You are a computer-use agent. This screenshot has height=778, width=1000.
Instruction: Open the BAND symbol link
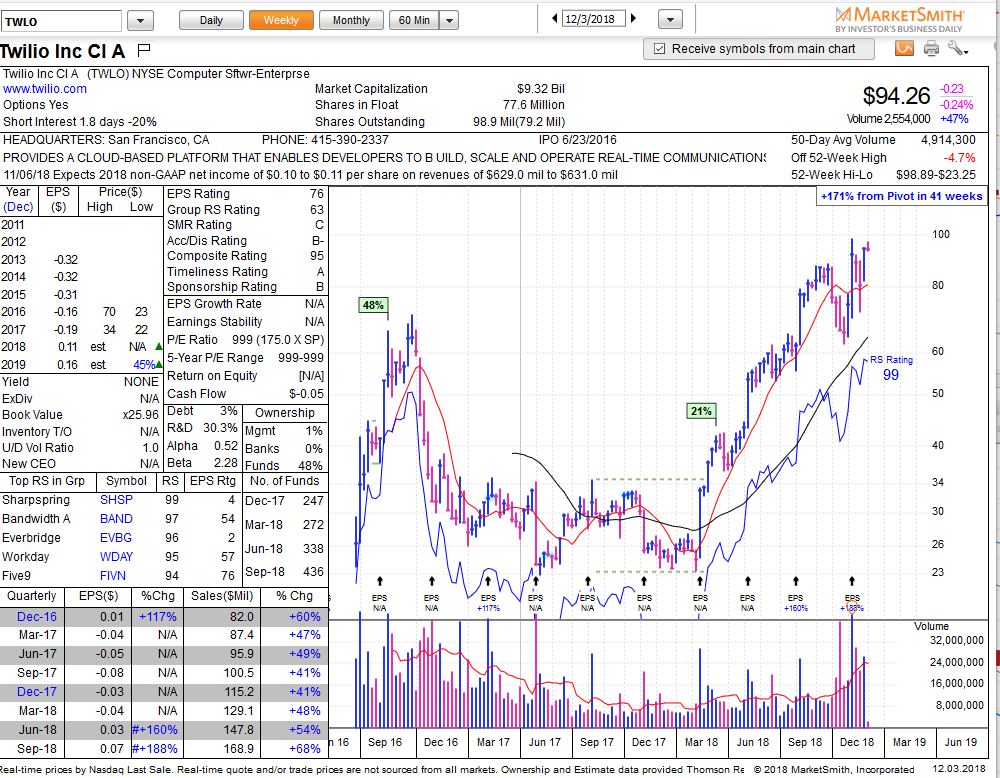(x=116, y=519)
